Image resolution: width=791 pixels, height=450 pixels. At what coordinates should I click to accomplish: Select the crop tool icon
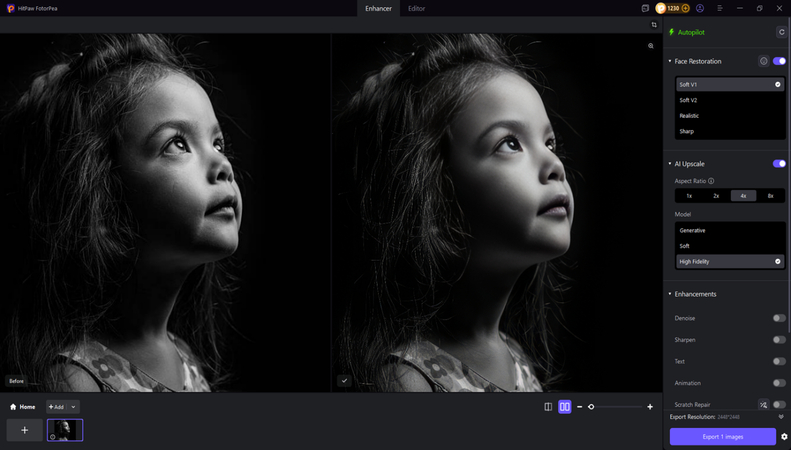point(654,25)
